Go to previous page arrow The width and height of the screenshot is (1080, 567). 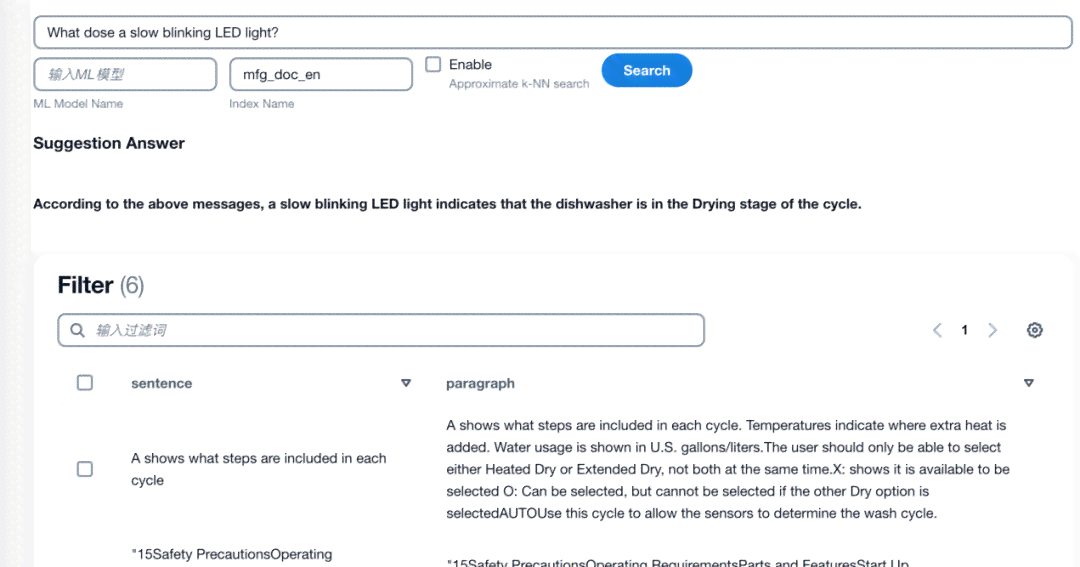coord(937,330)
